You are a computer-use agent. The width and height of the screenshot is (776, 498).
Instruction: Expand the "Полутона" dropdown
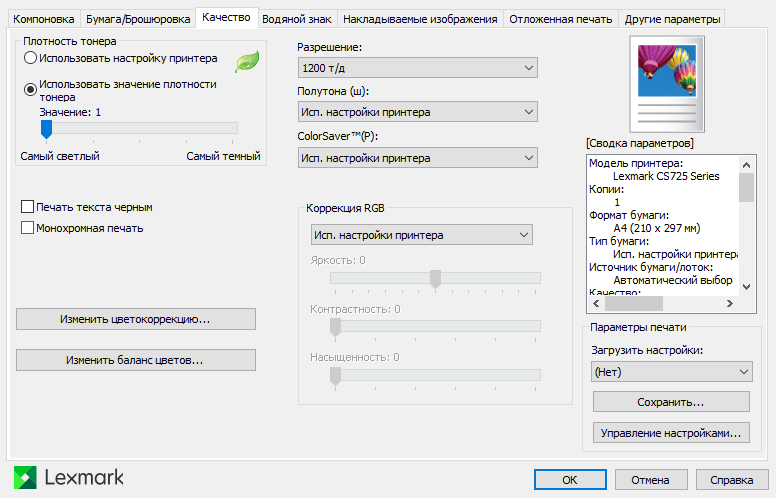[x=417, y=113]
